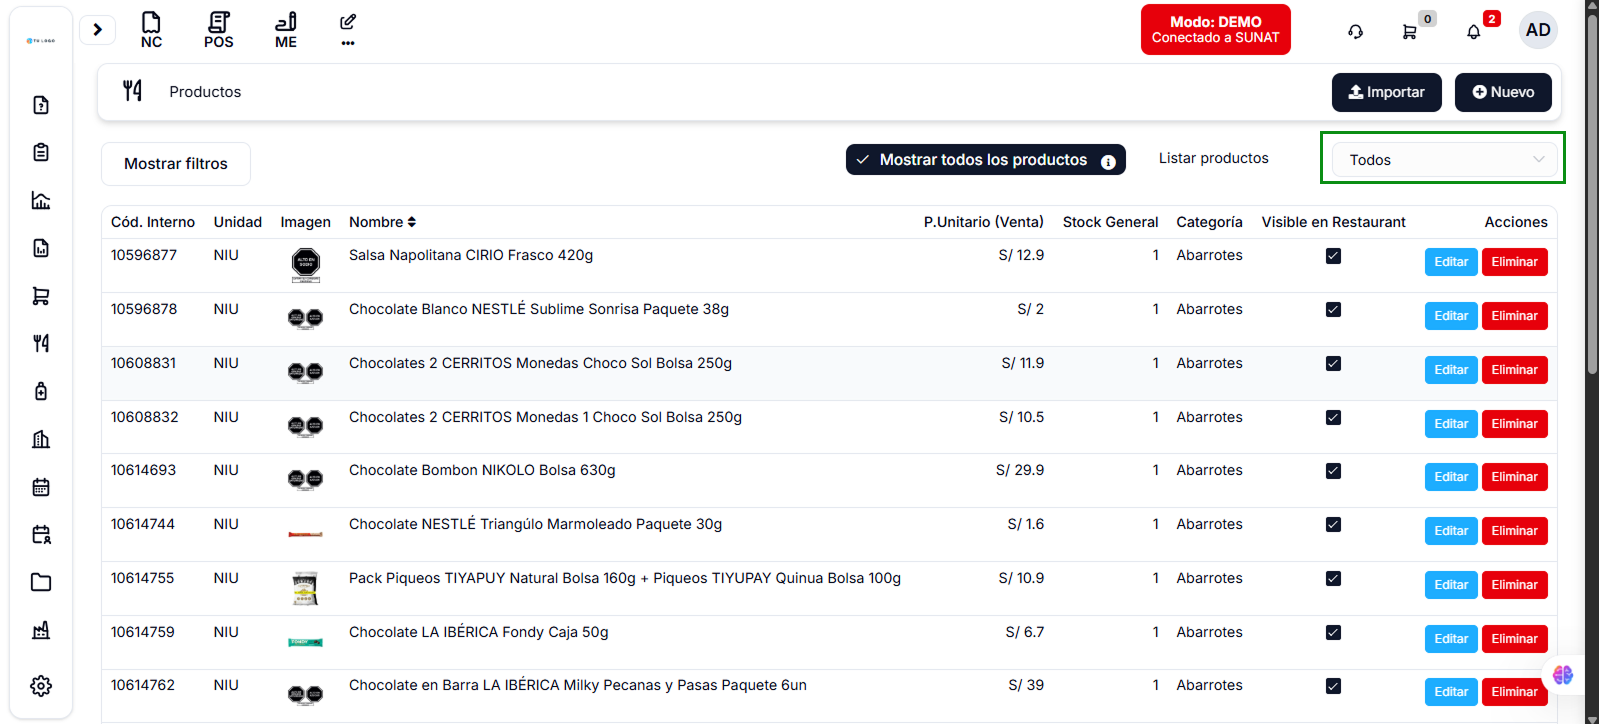This screenshot has width=1599, height=724.
Task: Open the AD user avatar menu
Action: point(1537,30)
